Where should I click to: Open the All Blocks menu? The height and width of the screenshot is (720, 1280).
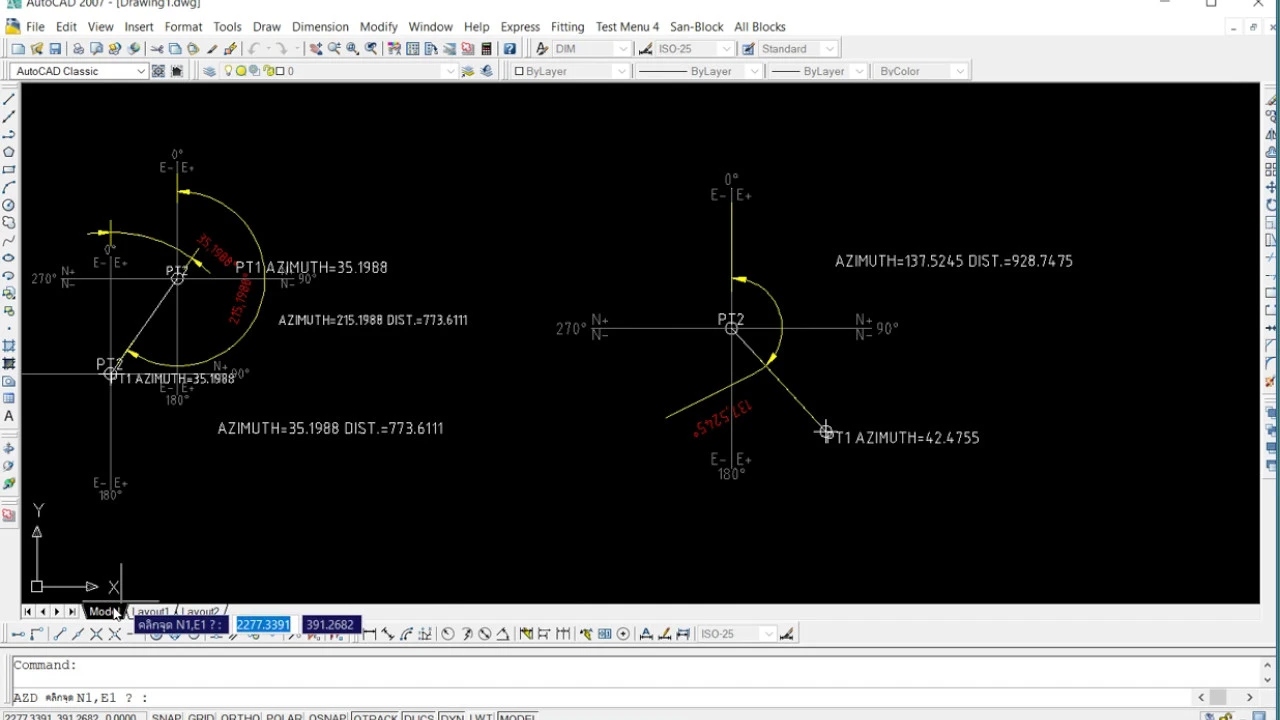[760, 27]
